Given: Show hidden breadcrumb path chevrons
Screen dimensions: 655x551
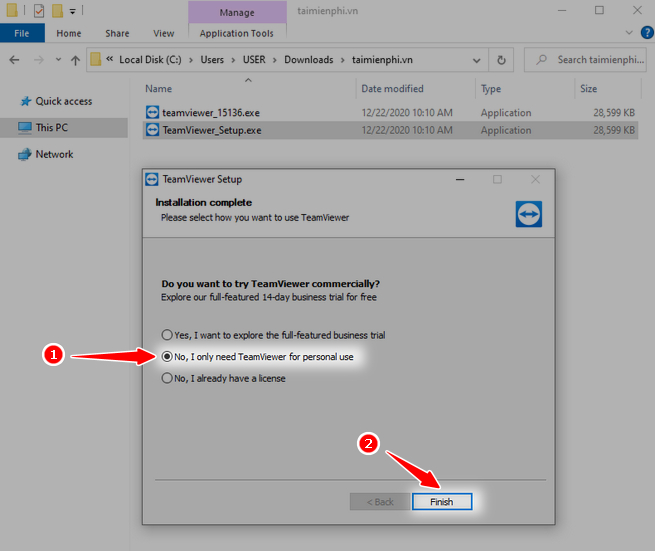Looking at the screenshot, I should 109,59.
